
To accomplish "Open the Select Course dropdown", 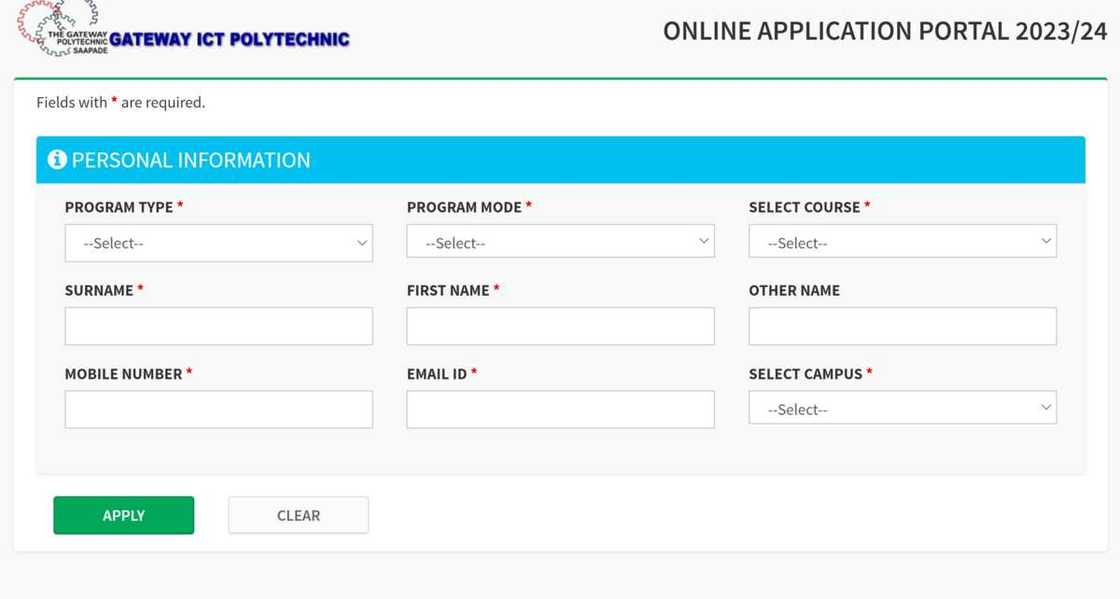I will coord(902,242).
